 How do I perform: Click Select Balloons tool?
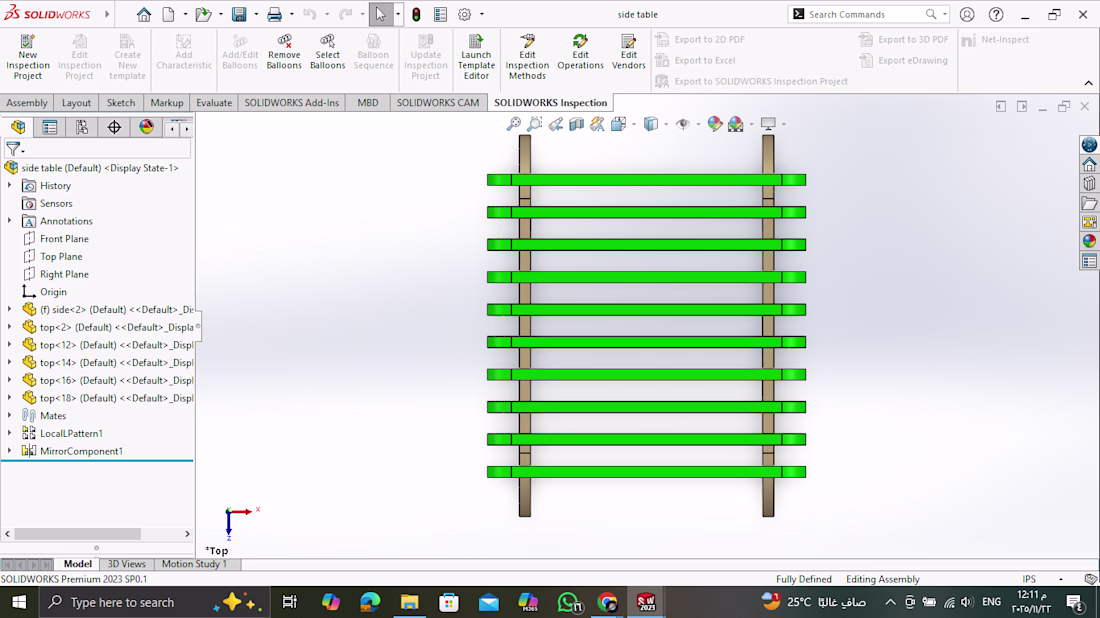pos(328,52)
